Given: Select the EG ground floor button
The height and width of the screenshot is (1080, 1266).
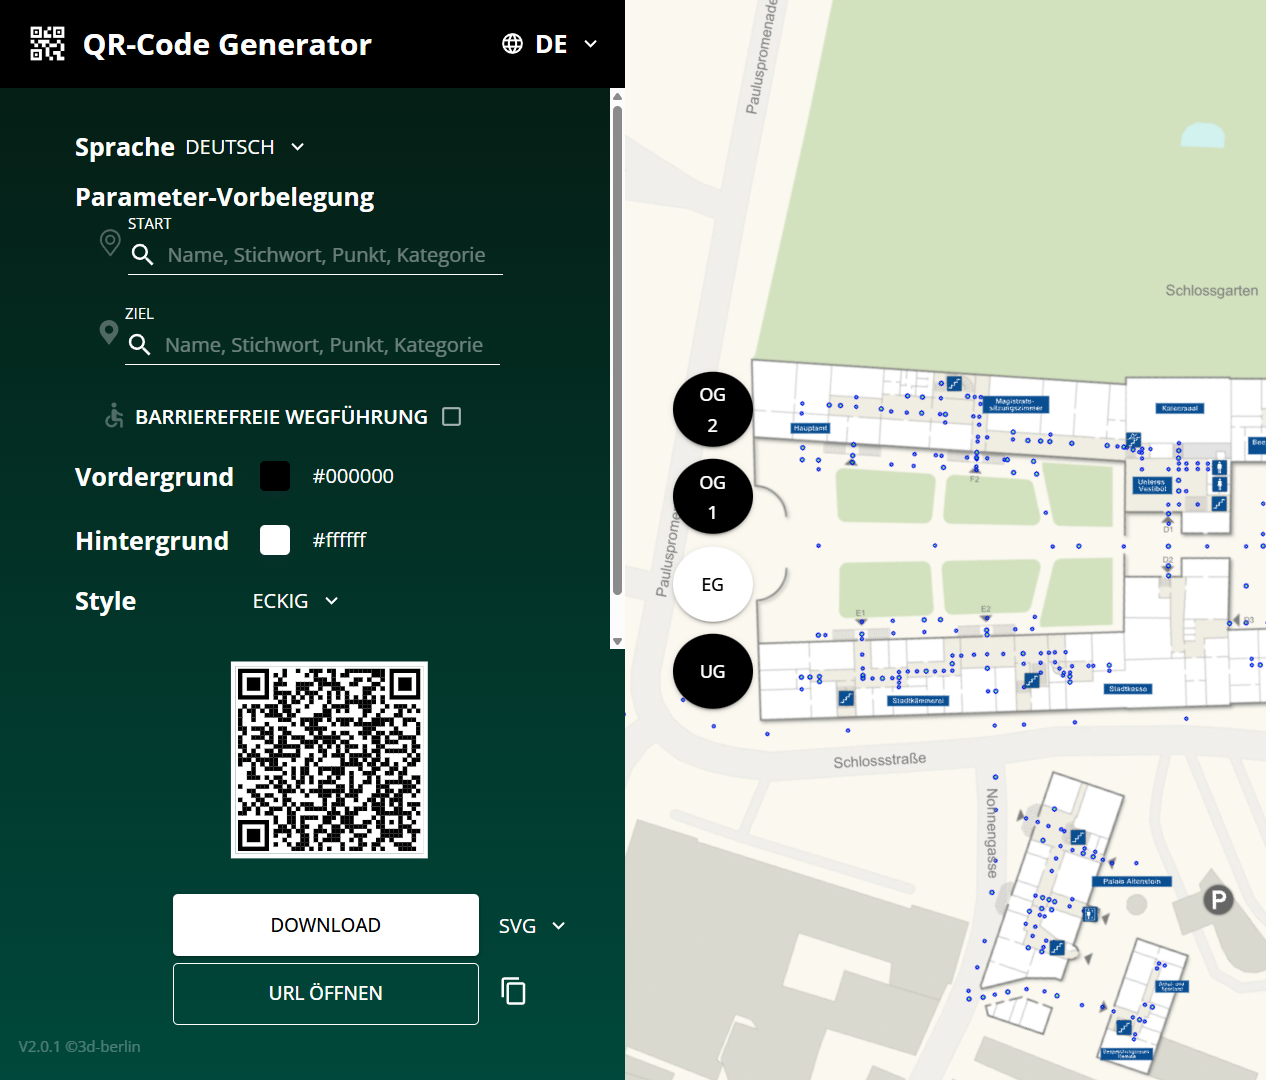Looking at the screenshot, I should (x=712, y=584).
